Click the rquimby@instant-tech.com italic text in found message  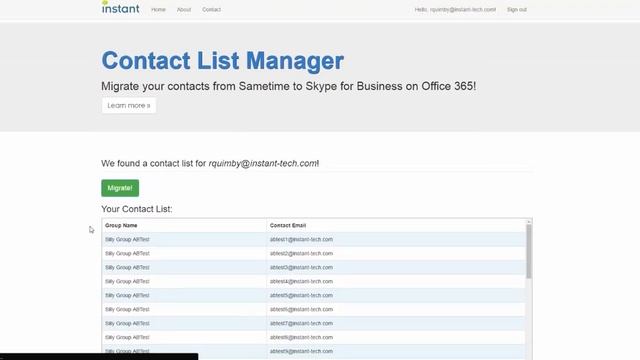click(x=263, y=163)
